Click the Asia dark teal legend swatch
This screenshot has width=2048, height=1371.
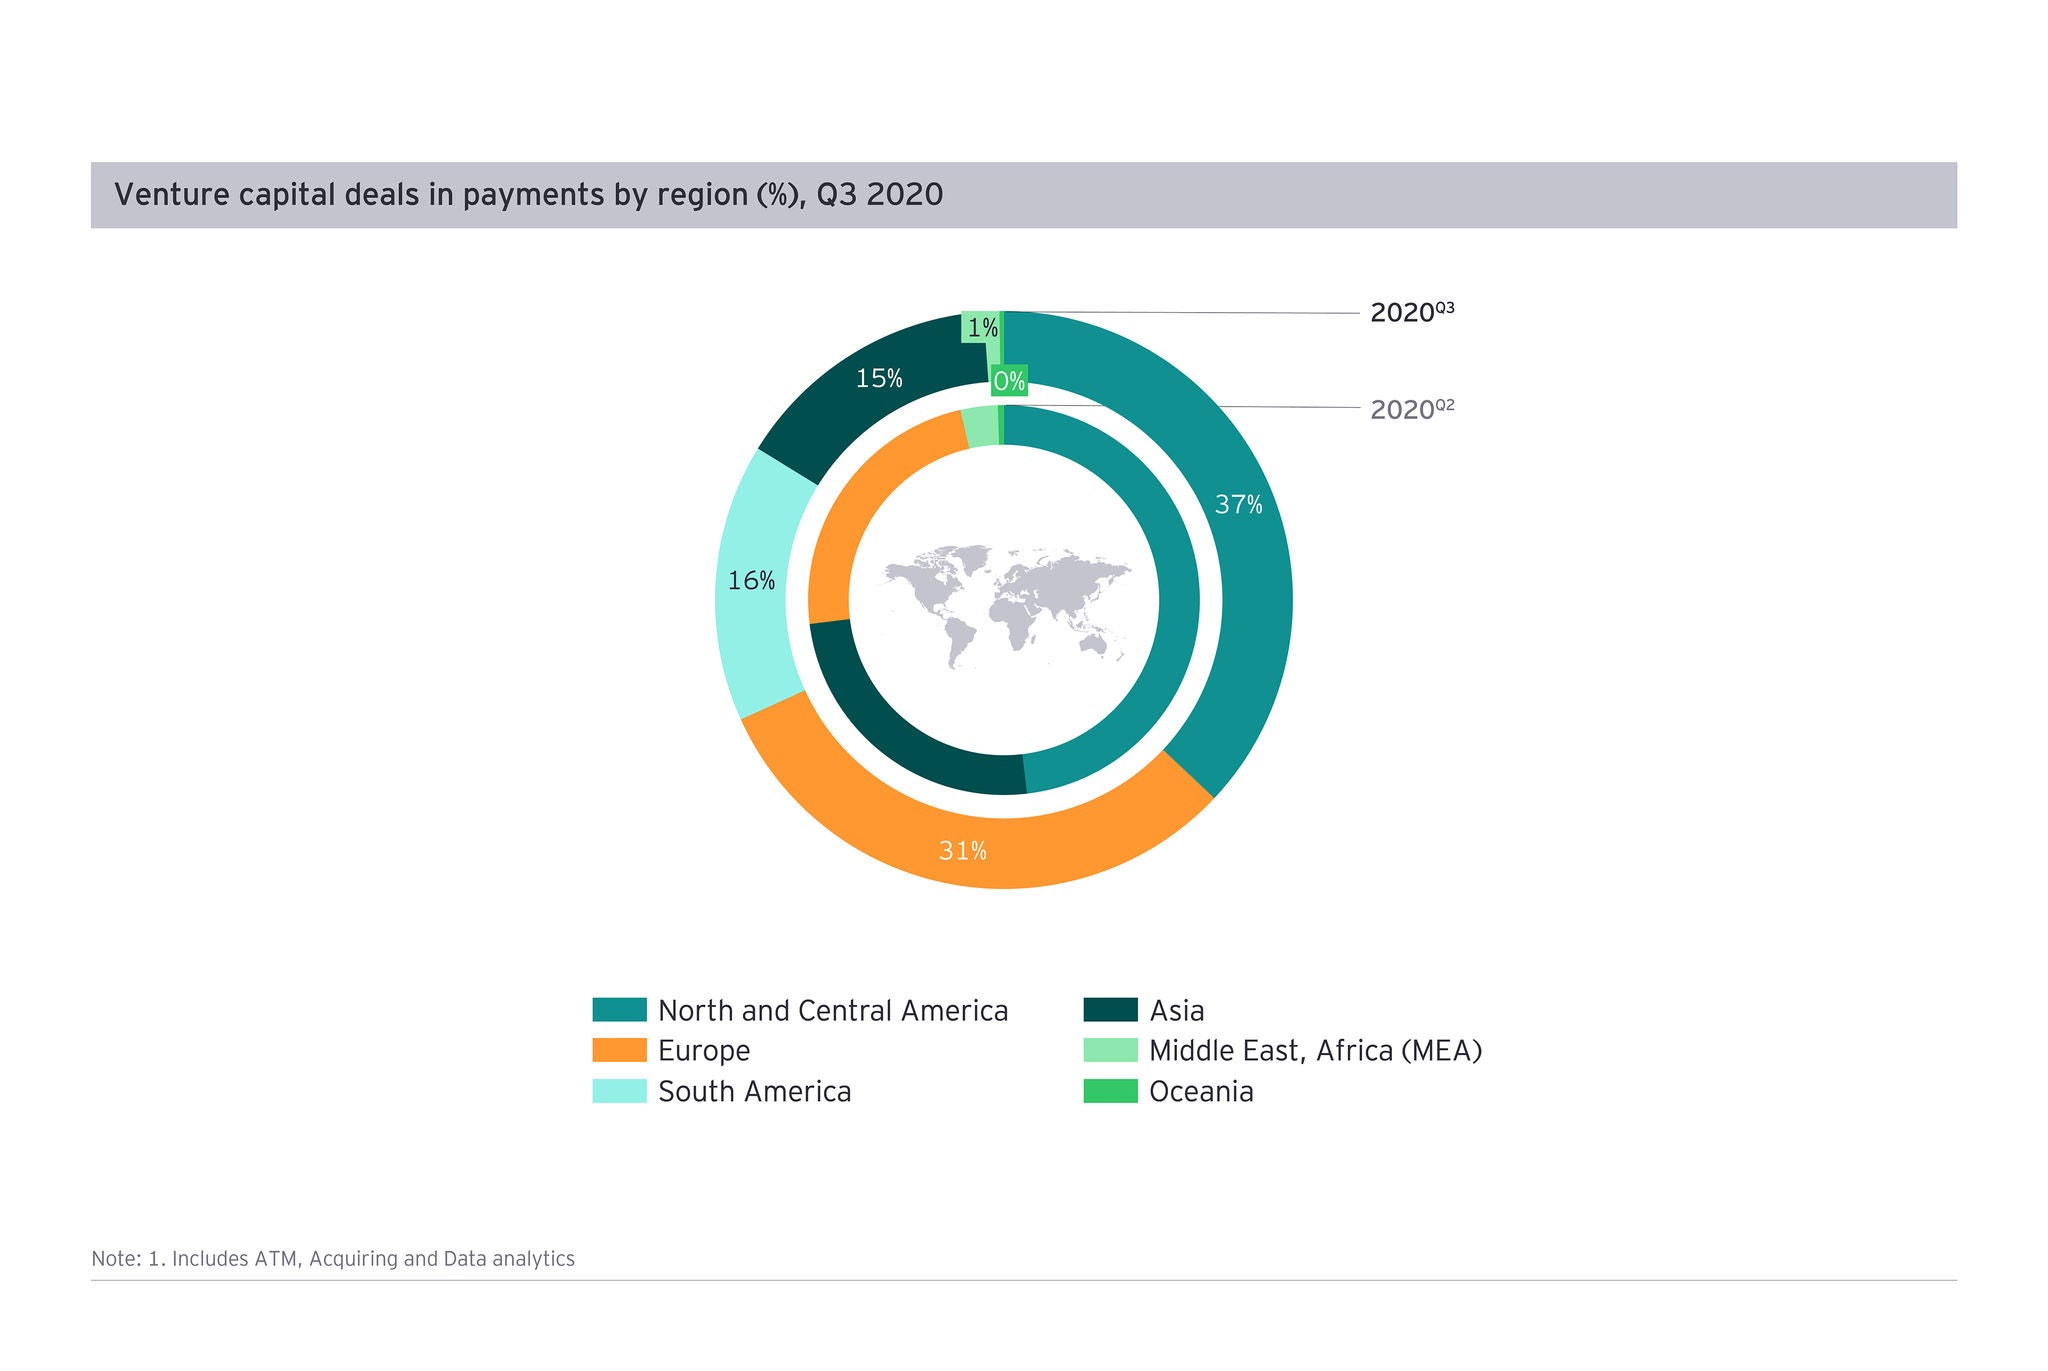pyautogui.click(x=1110, y=1010)
